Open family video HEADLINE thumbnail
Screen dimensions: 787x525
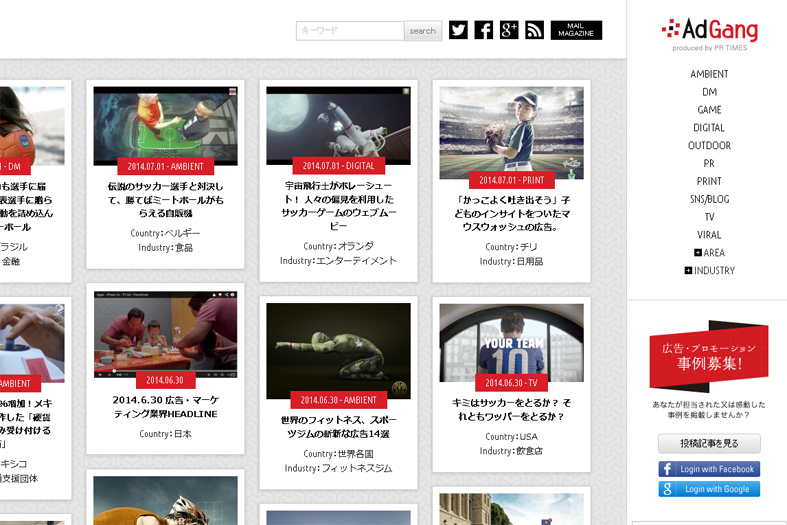pyautogui.click(x=166, y=334)
